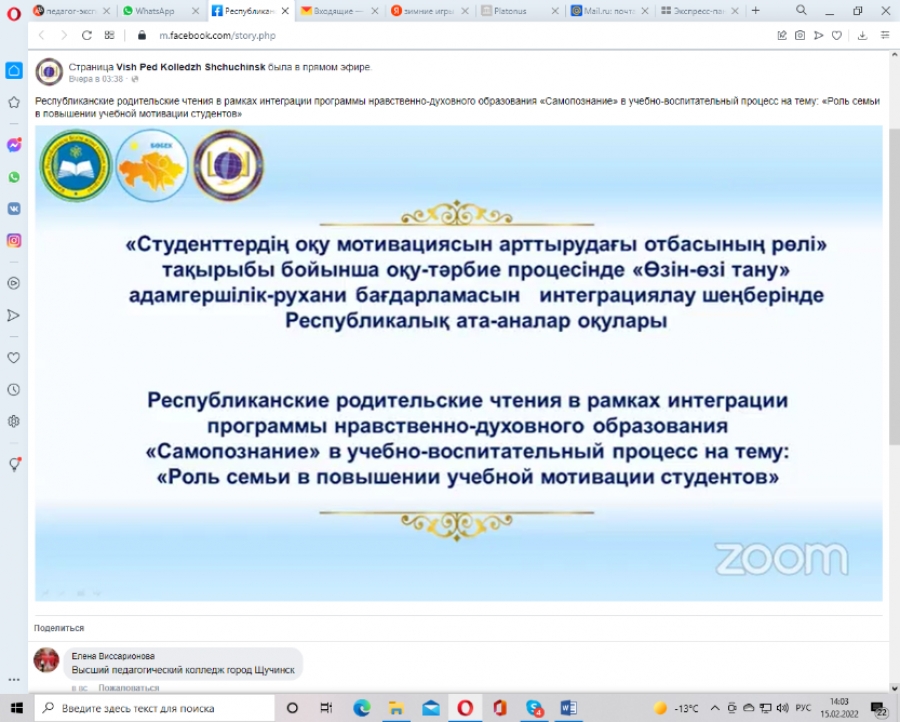
Task: Open Task View on taskbar
Action: click(326, 708)
